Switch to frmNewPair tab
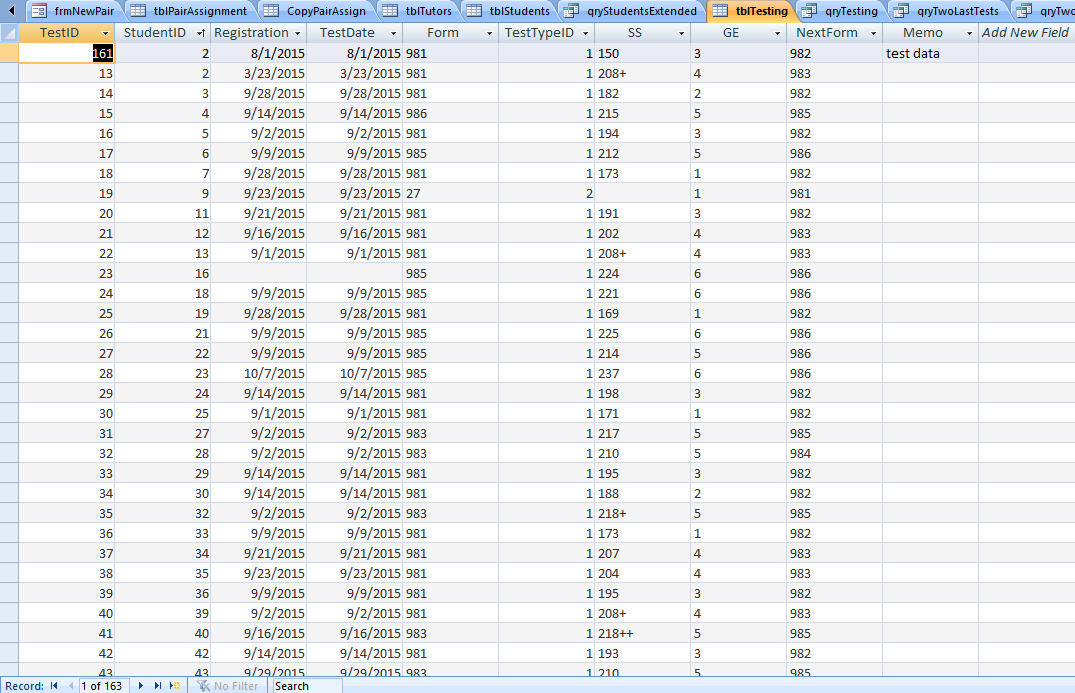The height and width of the screenshot is (693, 1075). [74, 11]
